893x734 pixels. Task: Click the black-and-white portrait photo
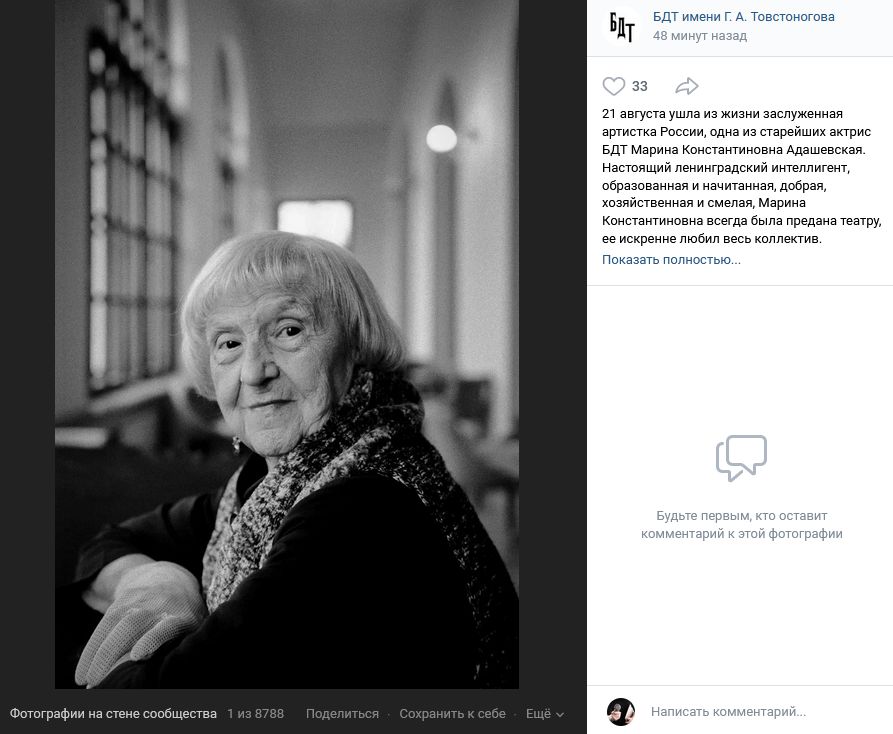(286, 344)
